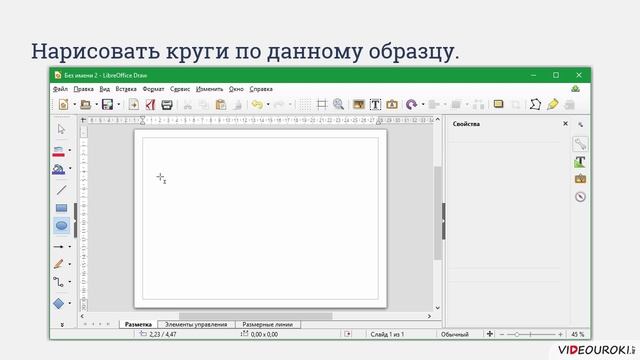This screenshot has height=360, width=640.
Task: Click the Fit page button in status bar
Action: (x=490, y=334)
